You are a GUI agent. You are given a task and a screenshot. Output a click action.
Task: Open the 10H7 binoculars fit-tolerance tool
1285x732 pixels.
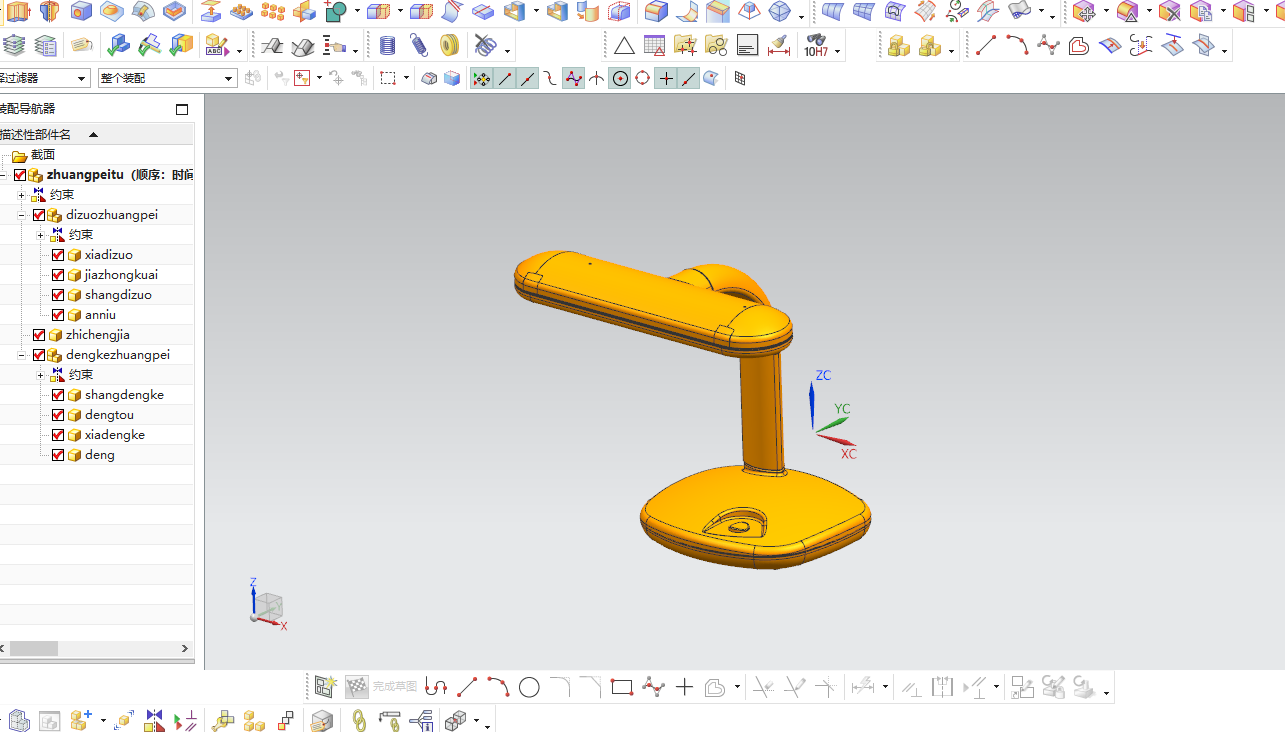coord(817,46)
